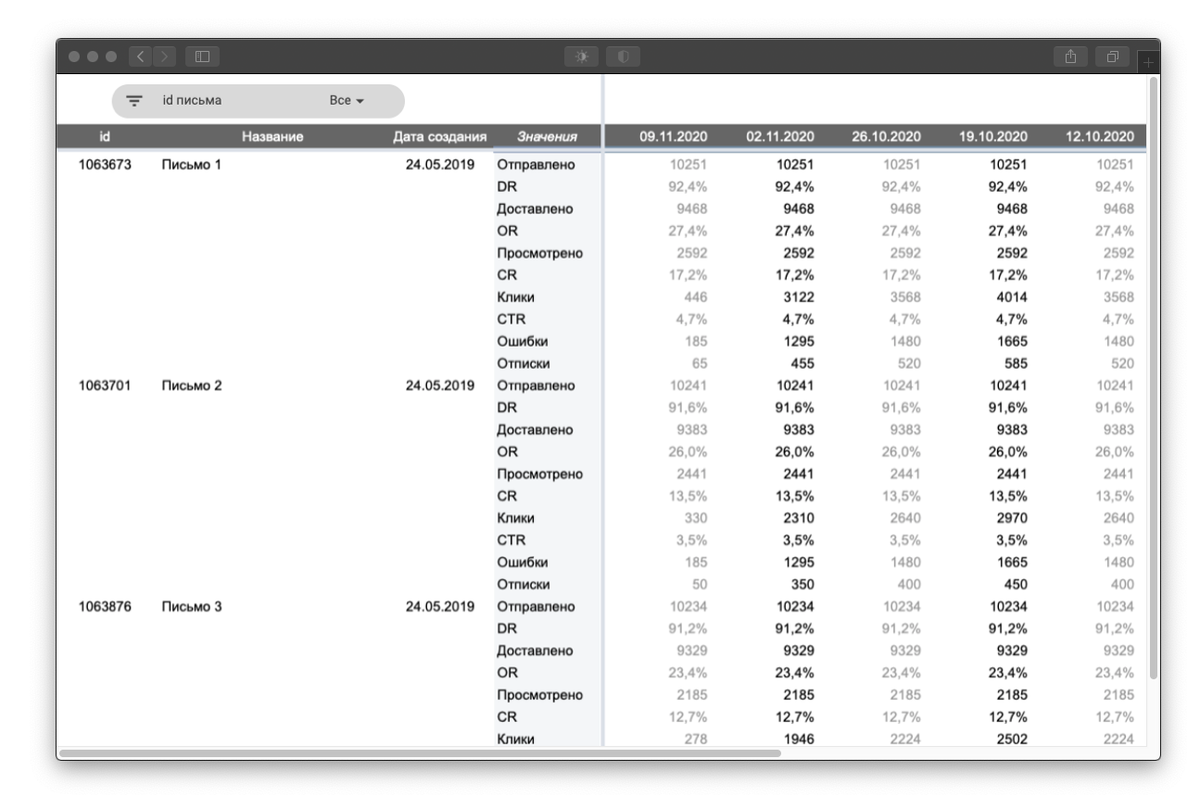The height and width of the screenshot is (809, 1200).
Task: Click the clicks value 2970
Action: point(1010,518)
